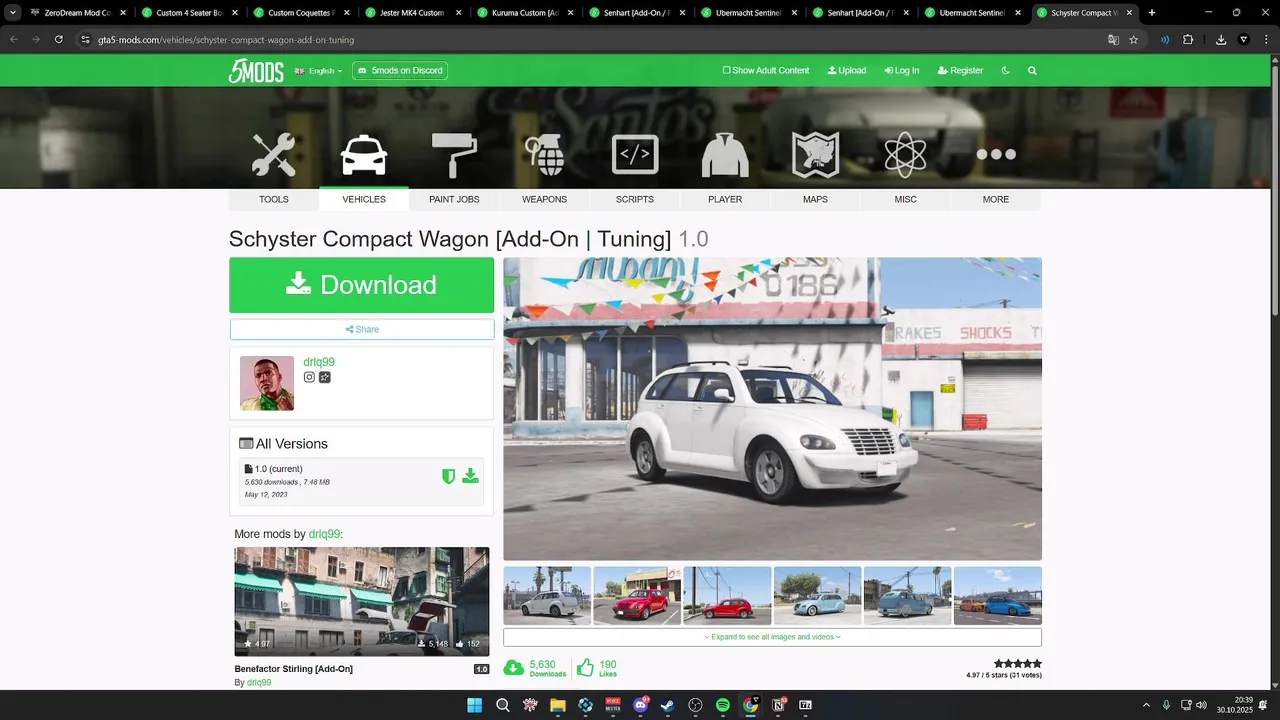Click the big green Download button
Screen dimensions: 1280x720
click(x=361, y=285)
